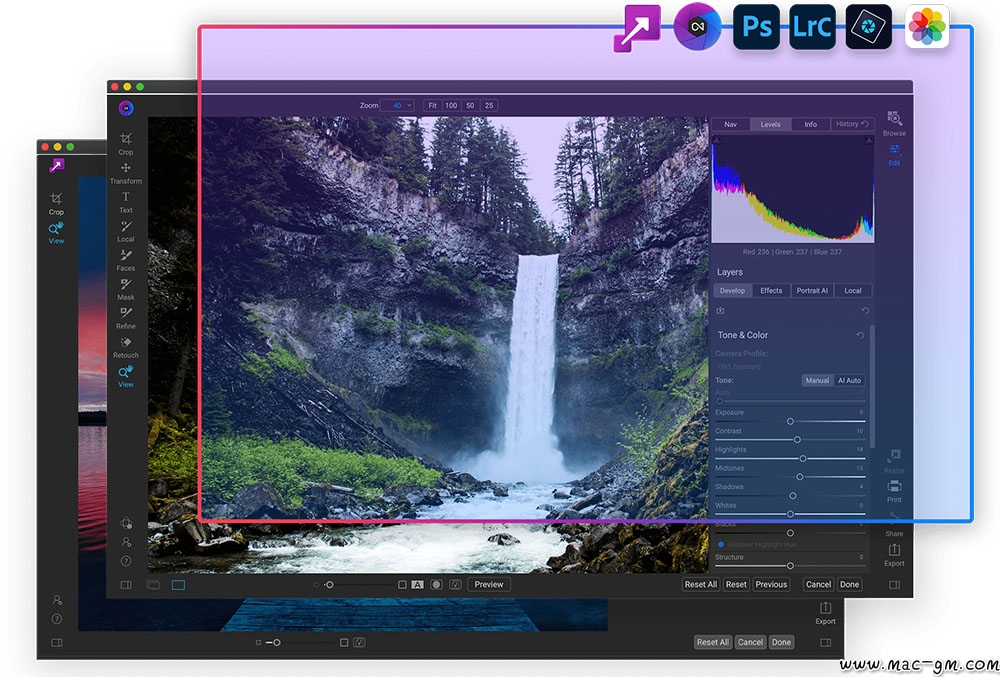Click the help icon in the back window
The height and width of the screenshot is (677, 1000).
pyautogui.click(x=57, y=619)
